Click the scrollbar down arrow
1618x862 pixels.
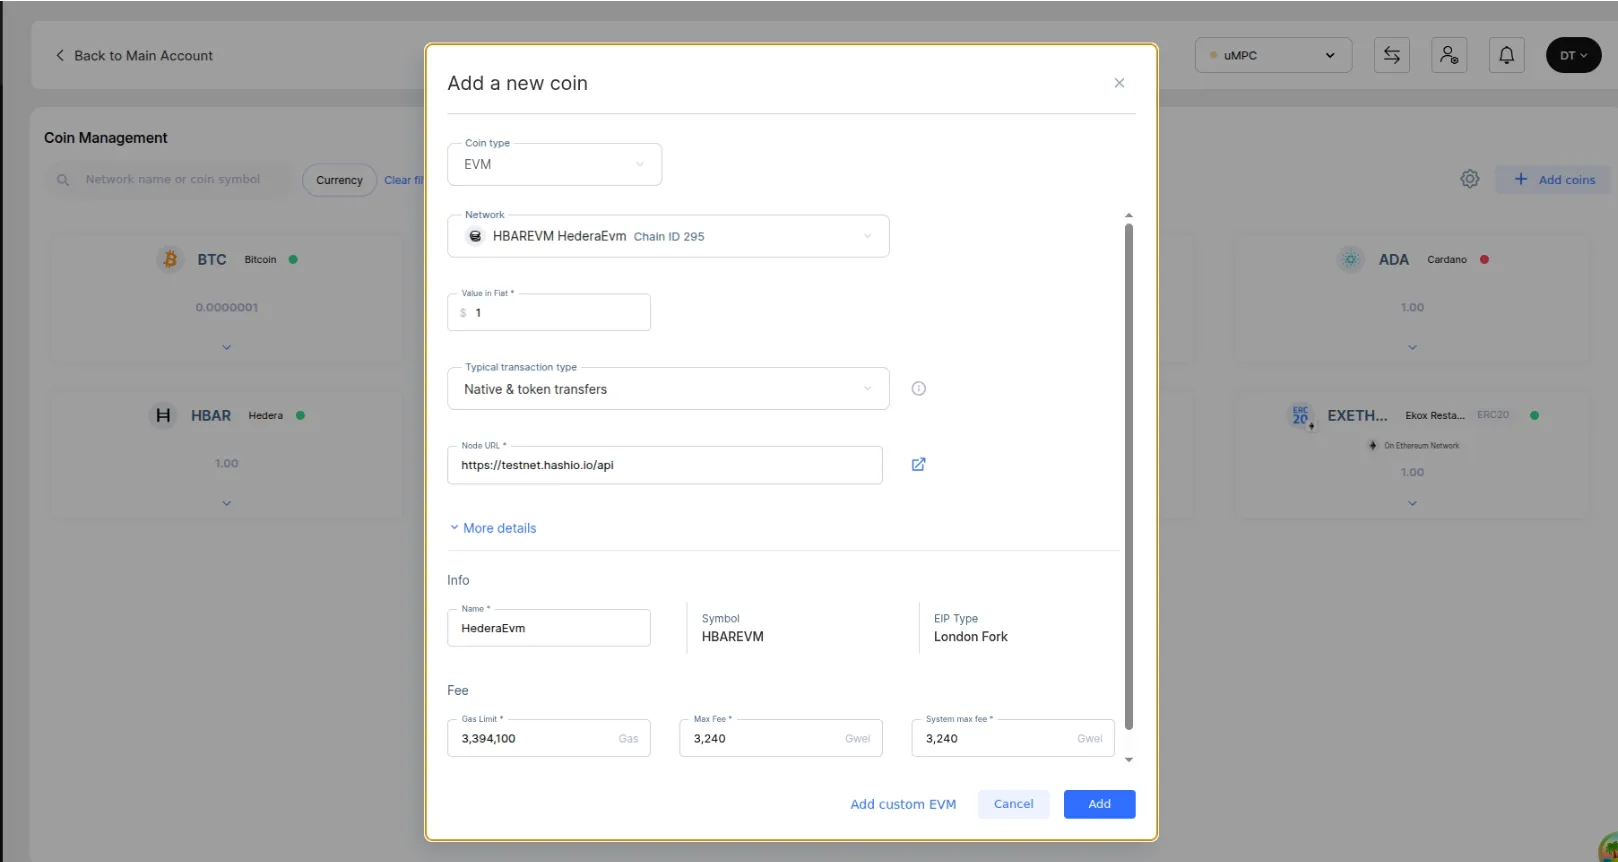coord(1129,760)
